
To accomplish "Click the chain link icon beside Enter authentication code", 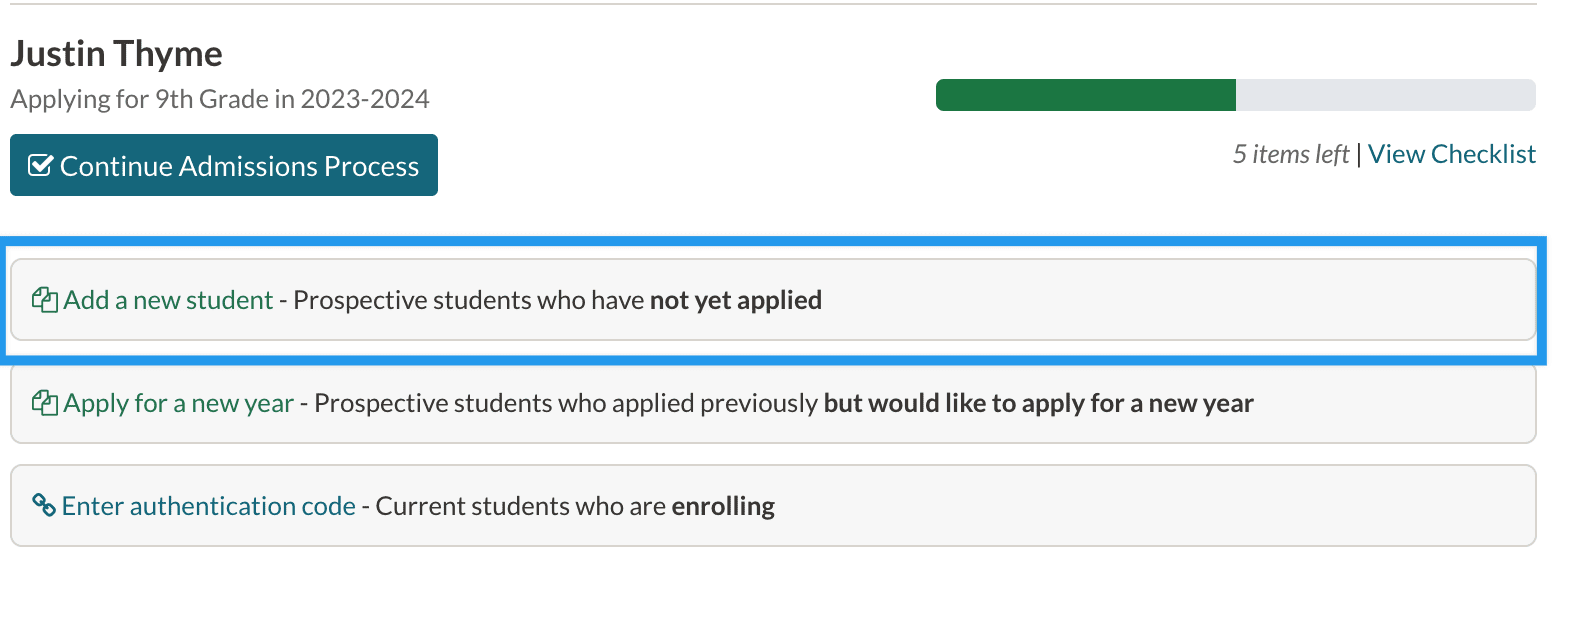I will click(x=43, y=505).
